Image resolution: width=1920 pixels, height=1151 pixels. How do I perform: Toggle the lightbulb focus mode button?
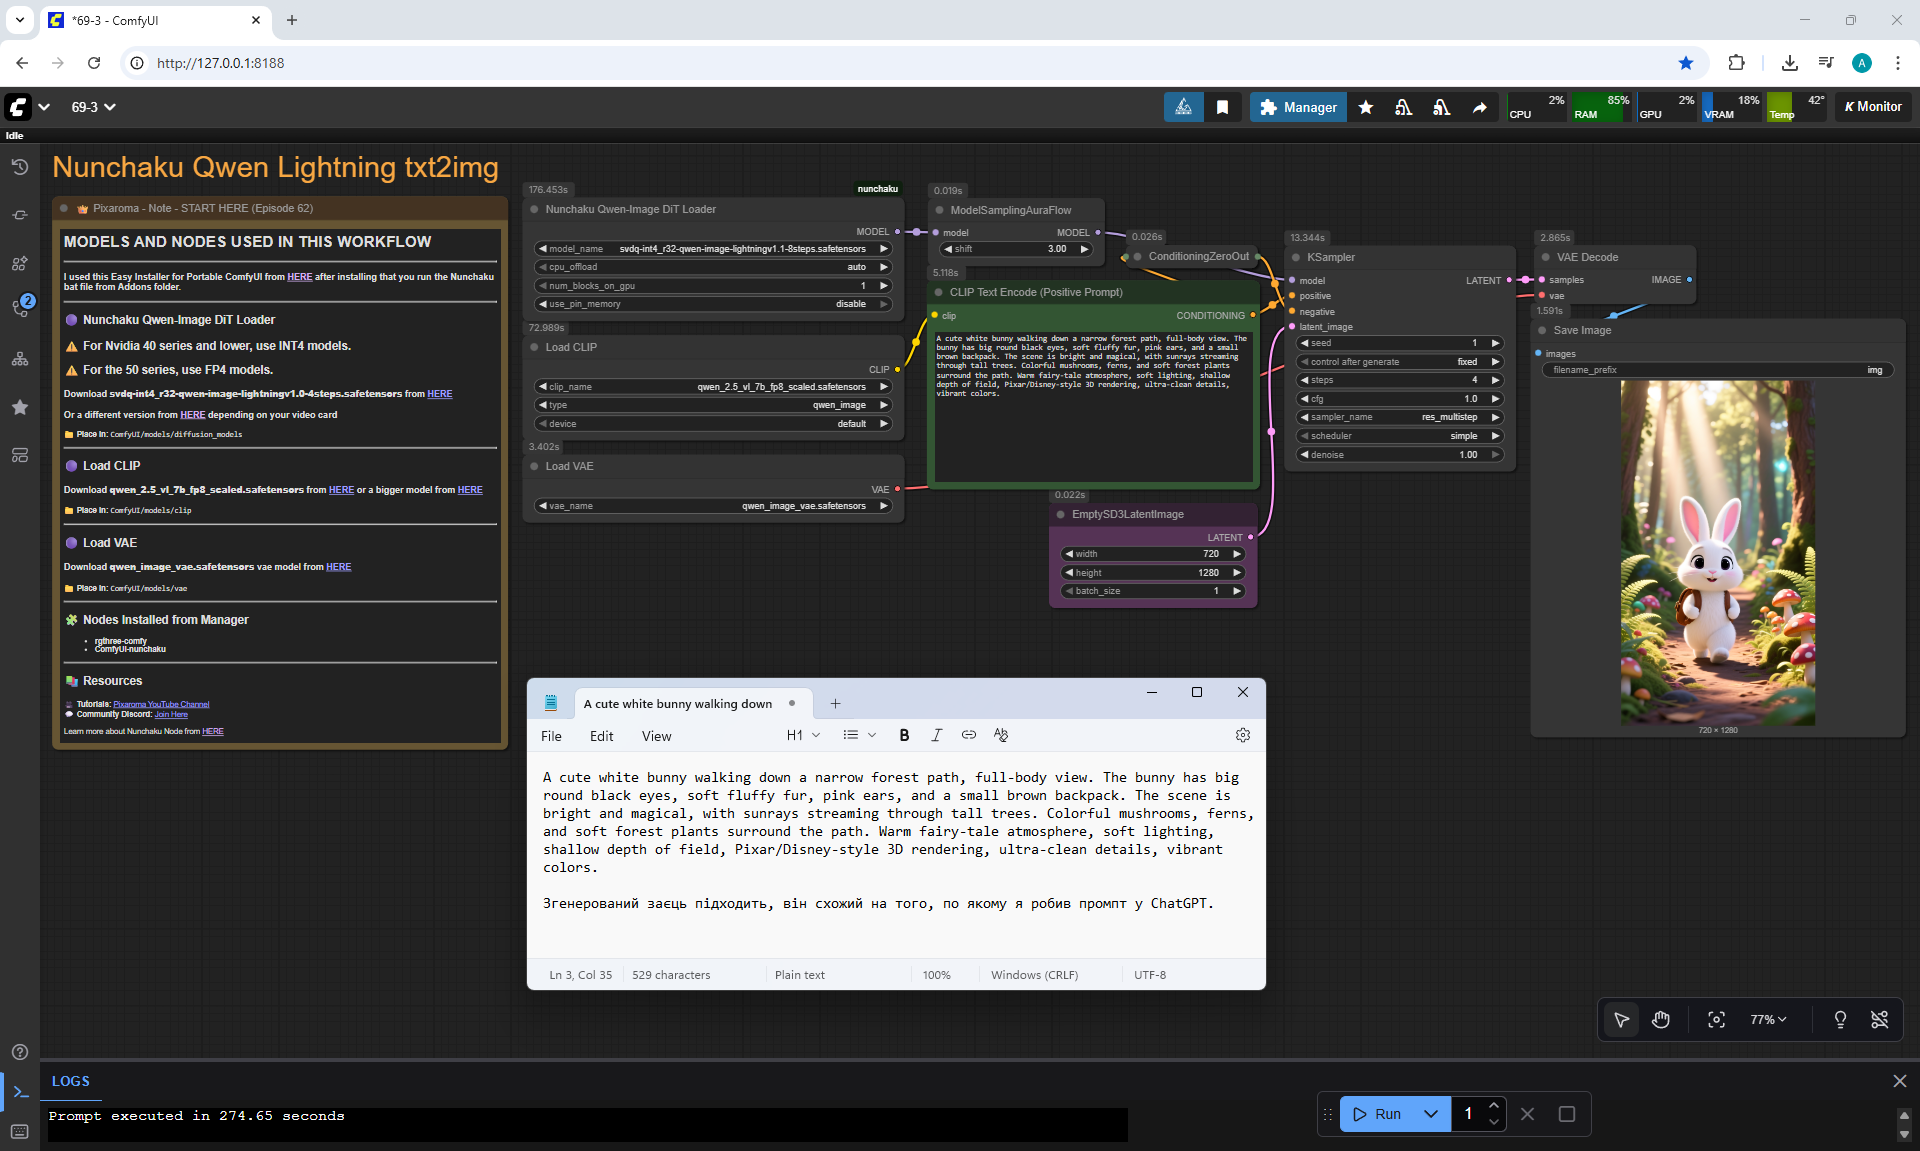(x=1839, y=1019)
